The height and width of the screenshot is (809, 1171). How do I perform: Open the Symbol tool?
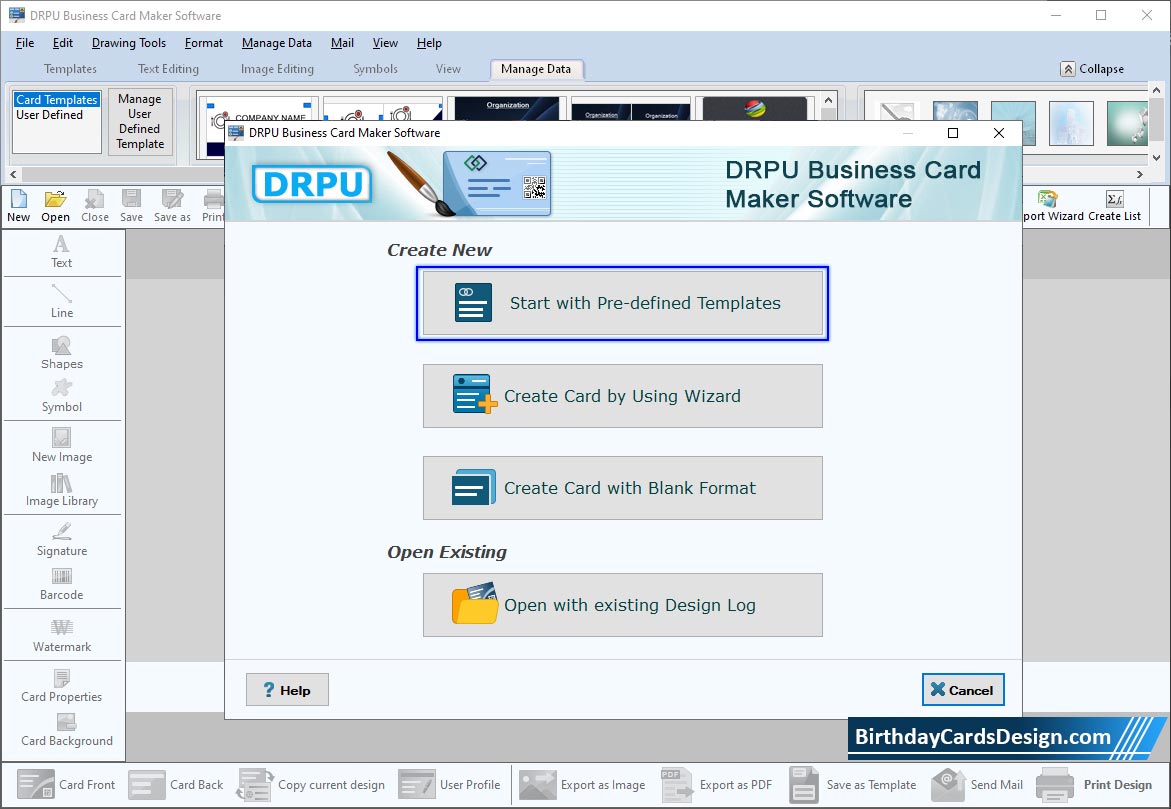pyautogui.click(x=61, y=396)
